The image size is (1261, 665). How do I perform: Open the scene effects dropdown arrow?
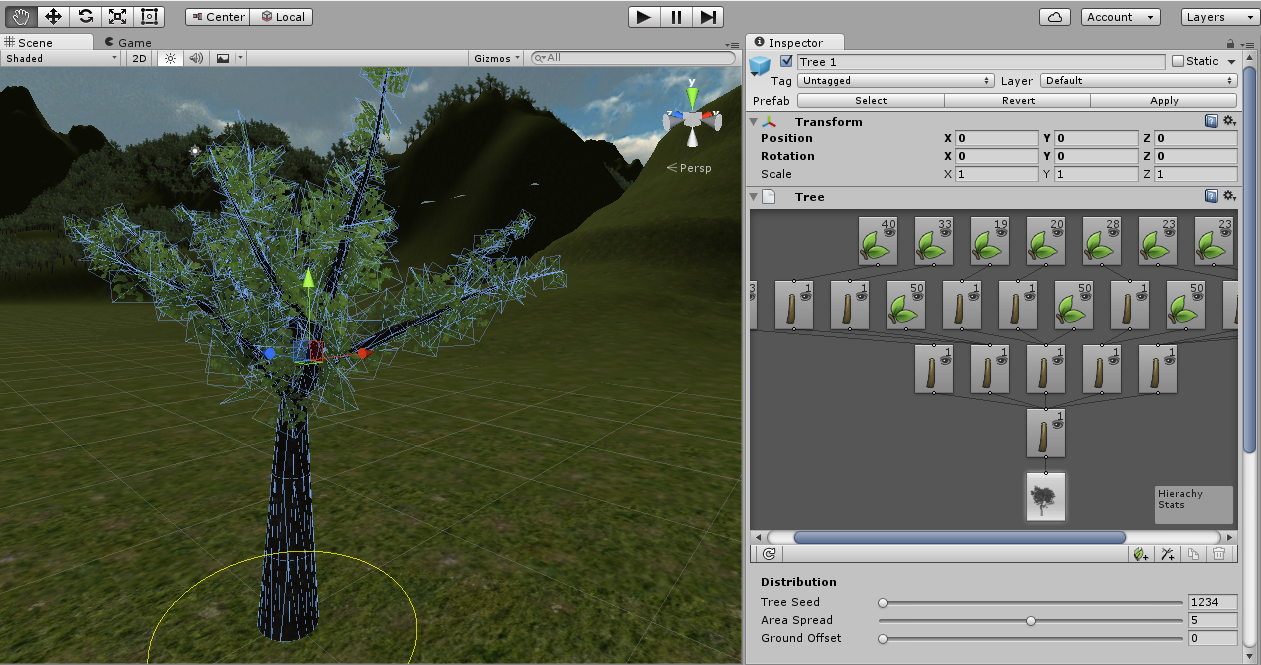tap(241, 58)
